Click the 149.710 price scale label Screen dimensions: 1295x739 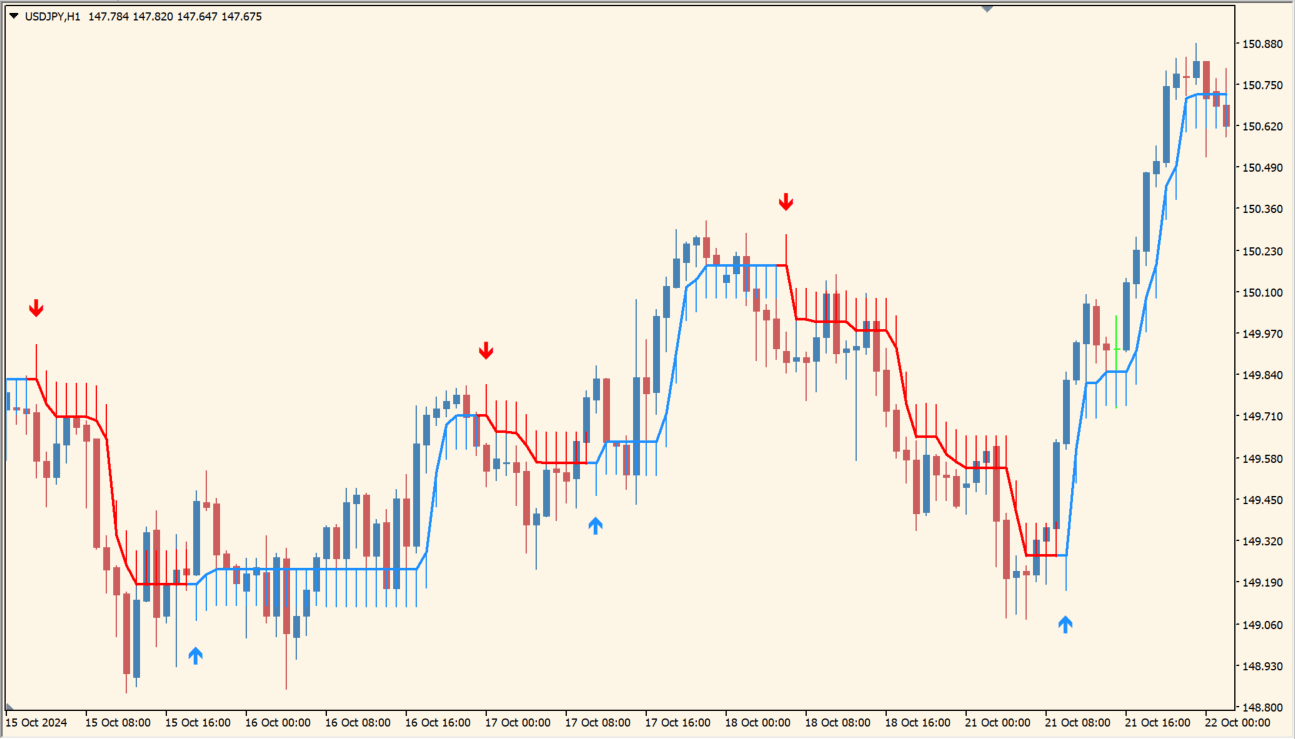tap(1262, 417)
